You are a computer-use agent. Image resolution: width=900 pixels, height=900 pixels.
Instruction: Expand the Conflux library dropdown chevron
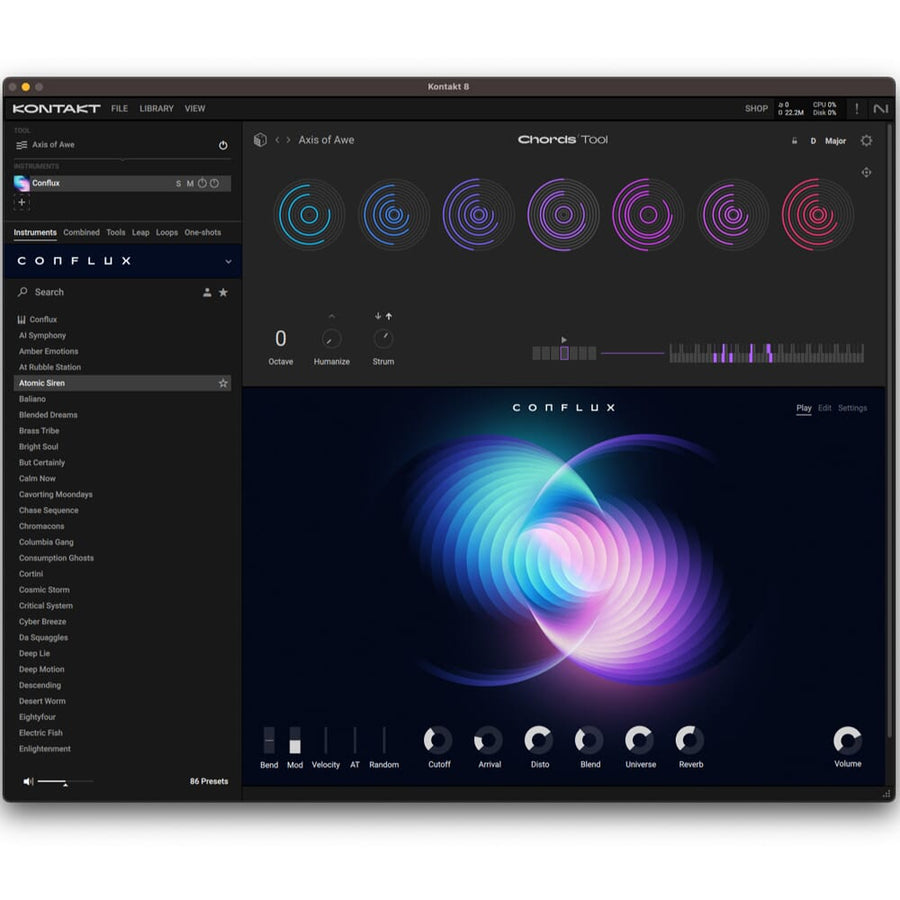228,262
